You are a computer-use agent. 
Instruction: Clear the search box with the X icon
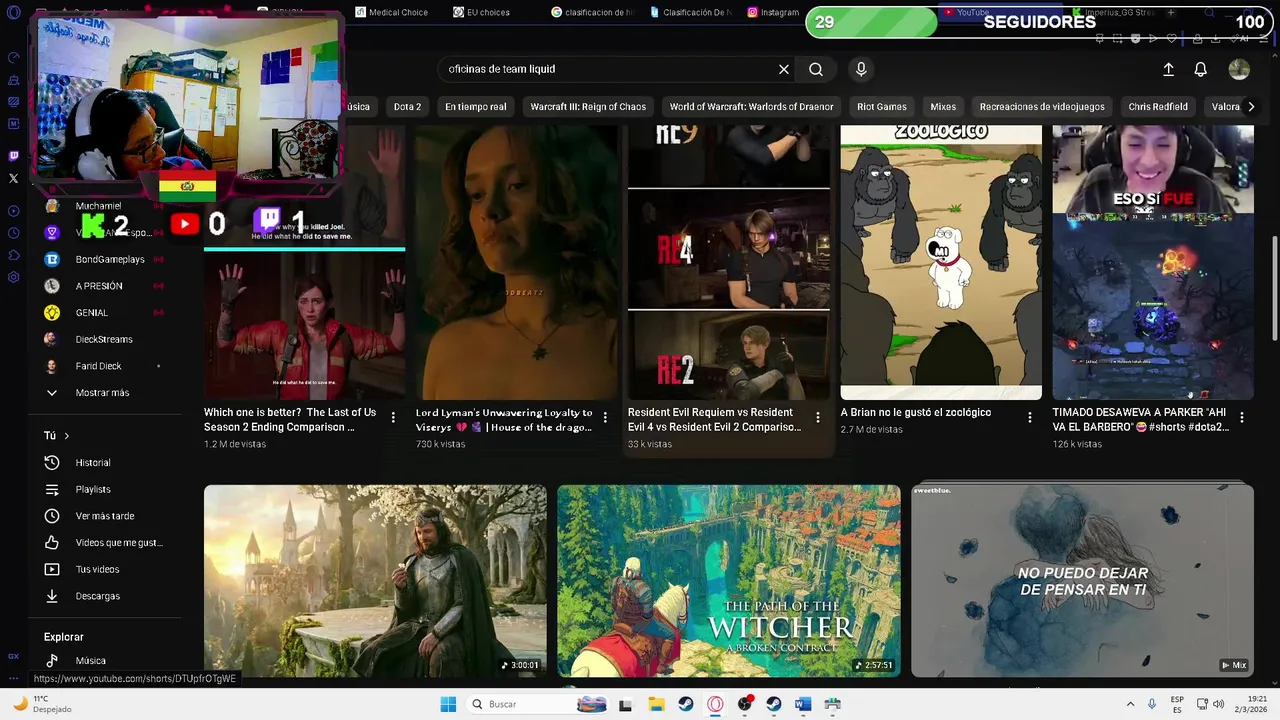coord(784,69)
